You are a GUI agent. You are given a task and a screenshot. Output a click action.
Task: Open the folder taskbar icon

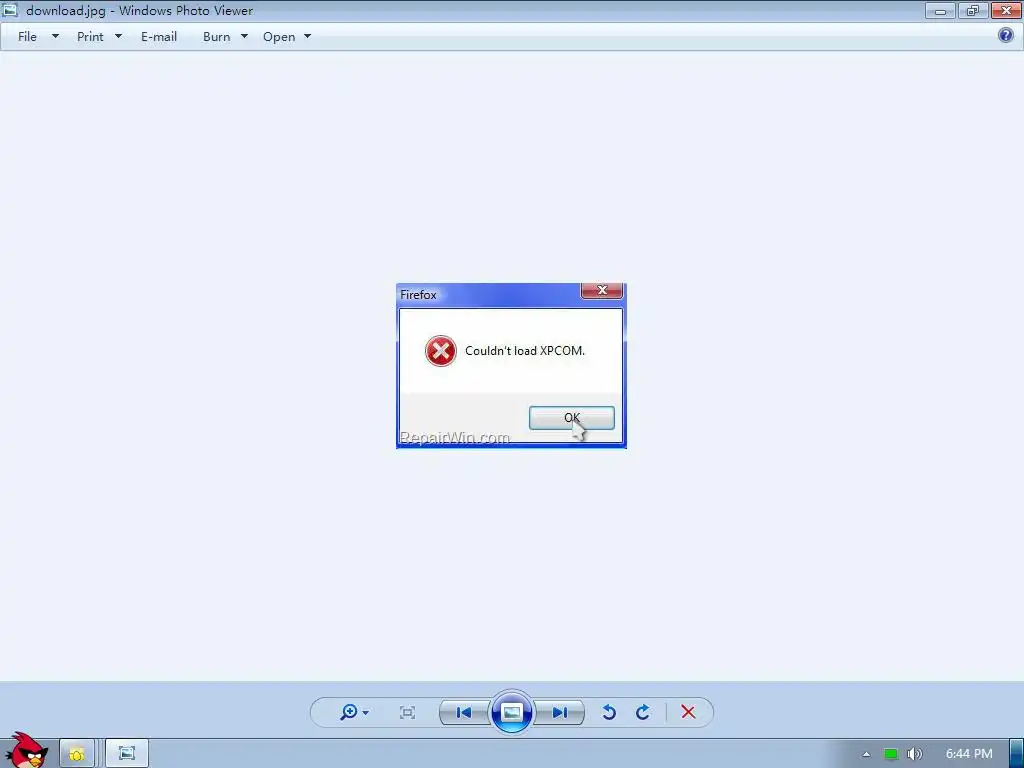(77, 754)
